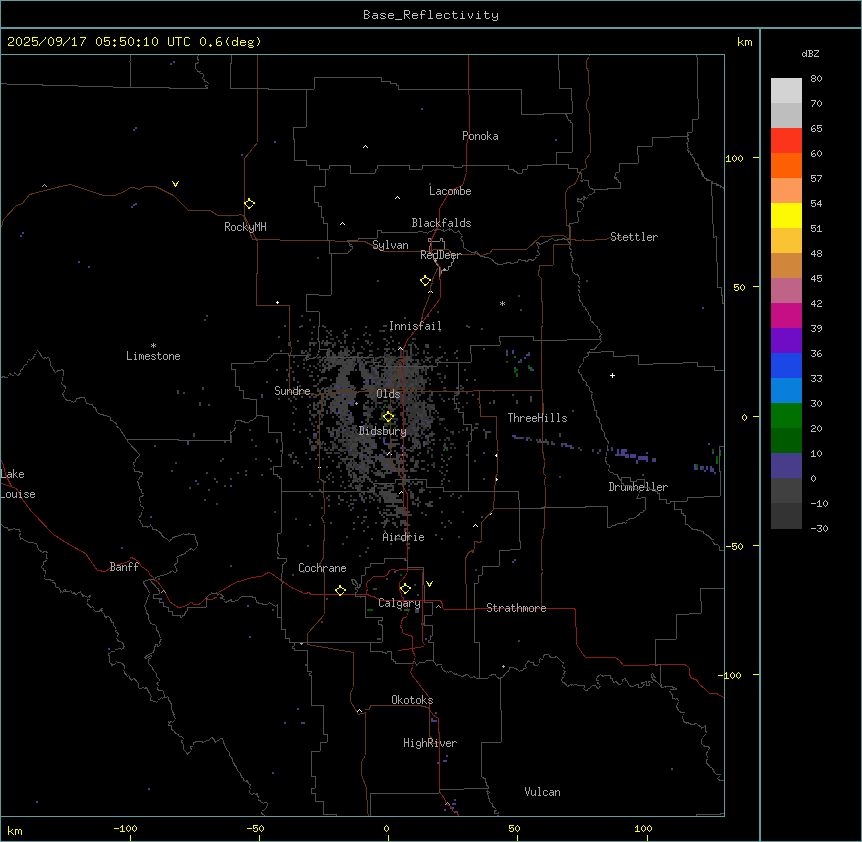Click the yellow diamond marker above RockyMH
The image size is (862, 842).
pos(249,203)
